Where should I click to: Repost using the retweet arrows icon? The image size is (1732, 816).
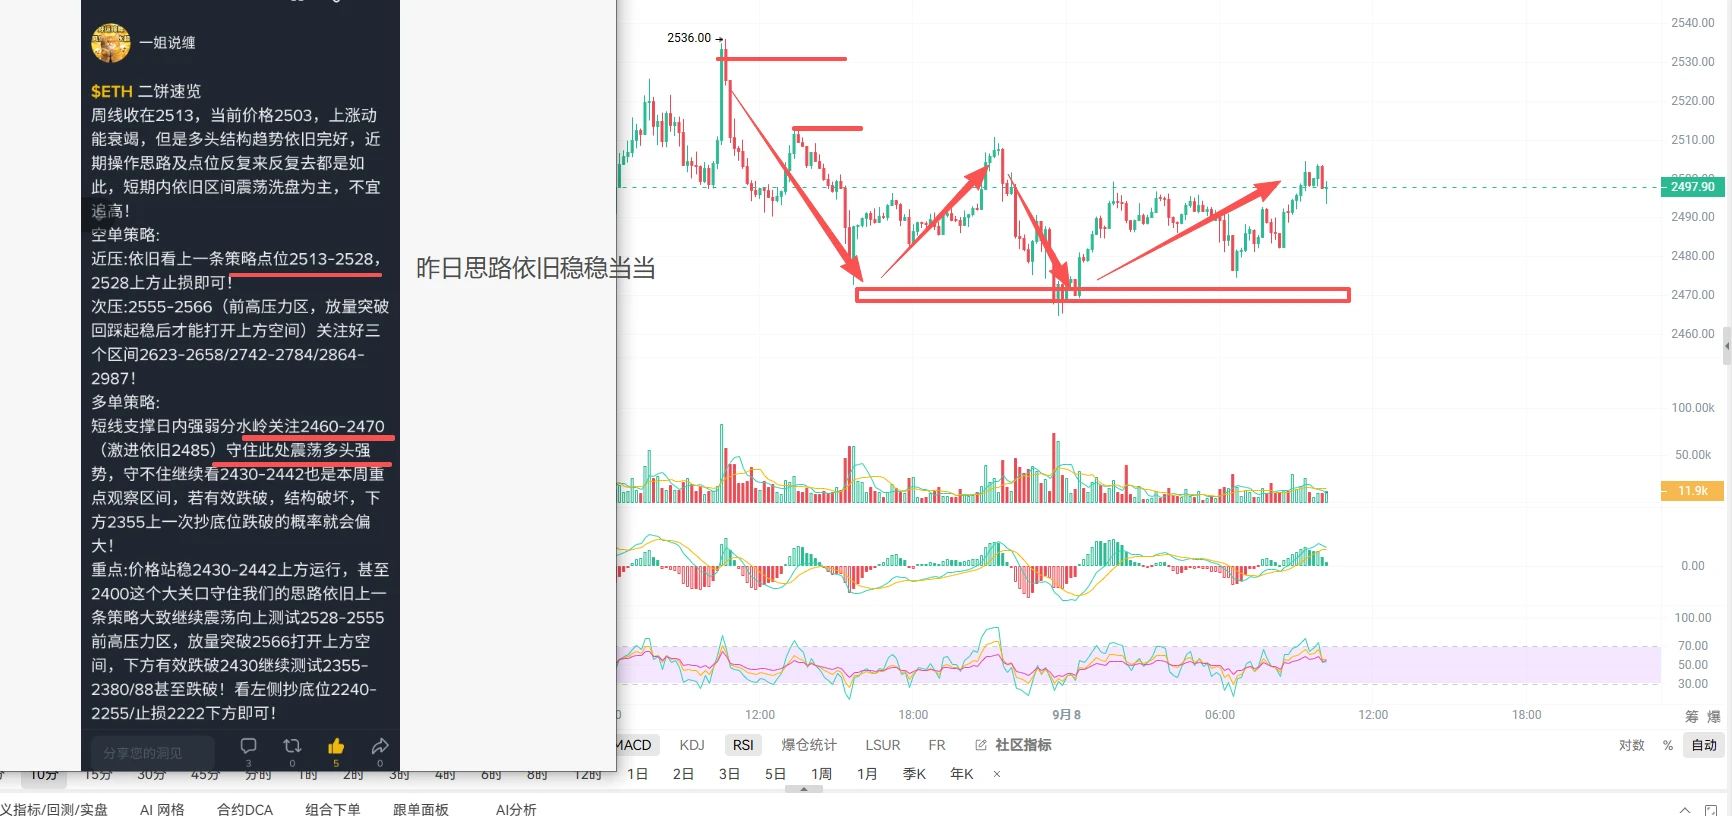(292, 746)
